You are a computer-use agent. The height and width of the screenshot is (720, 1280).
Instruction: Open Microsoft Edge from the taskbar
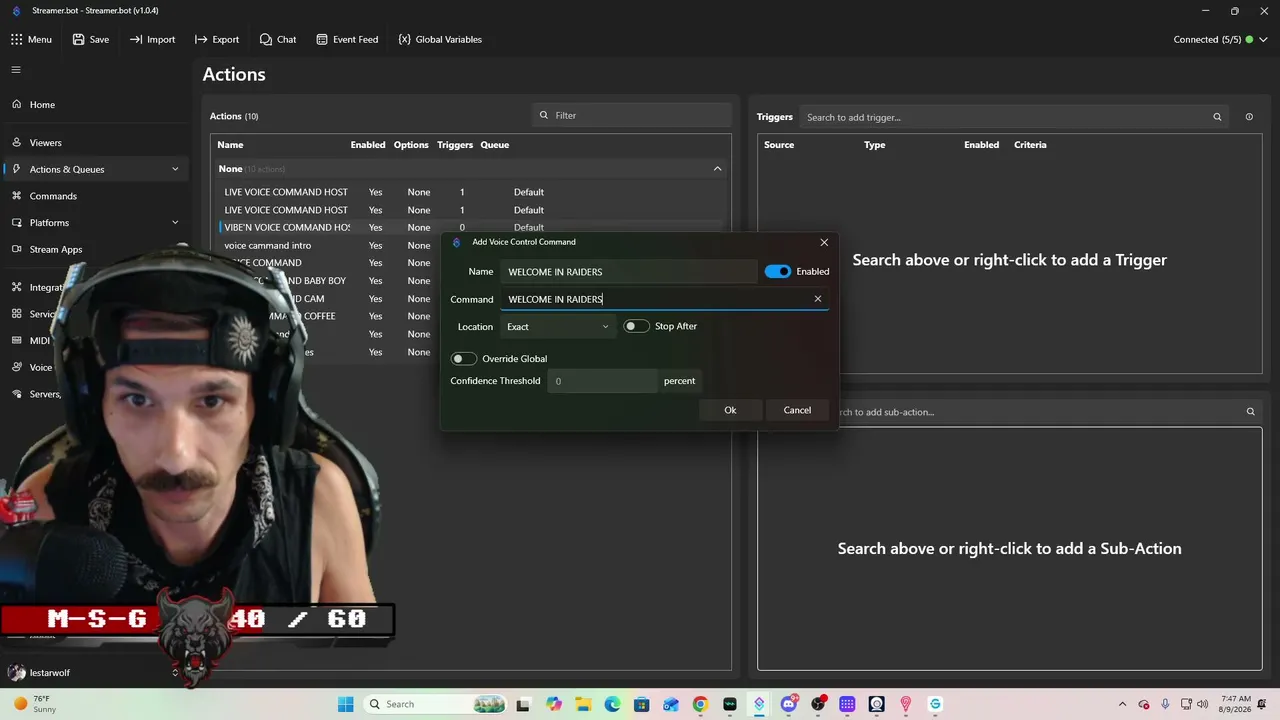coord(612,704)
